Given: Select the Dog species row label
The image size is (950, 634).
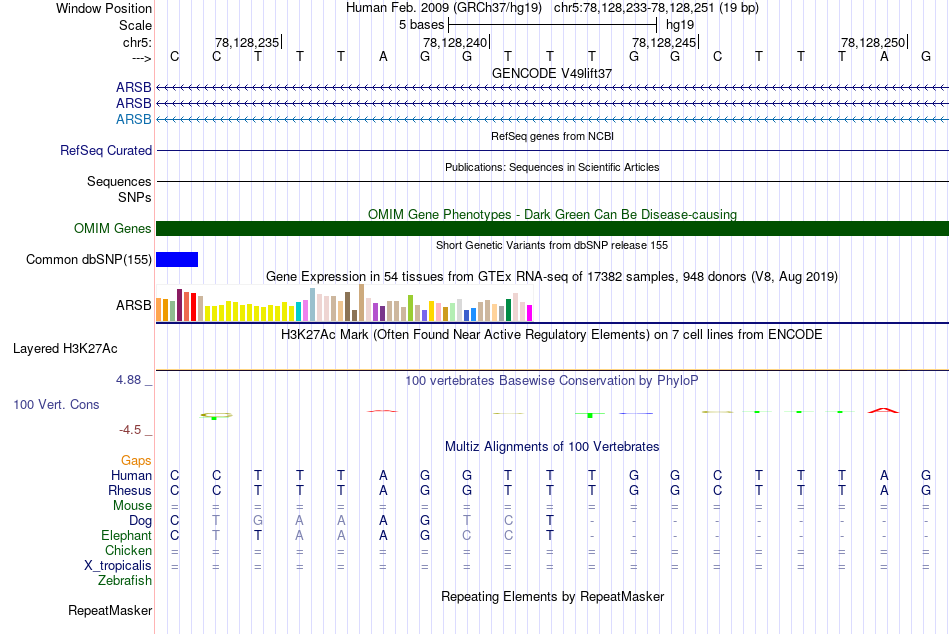Looking at the screenshot, I should [140, 521].
